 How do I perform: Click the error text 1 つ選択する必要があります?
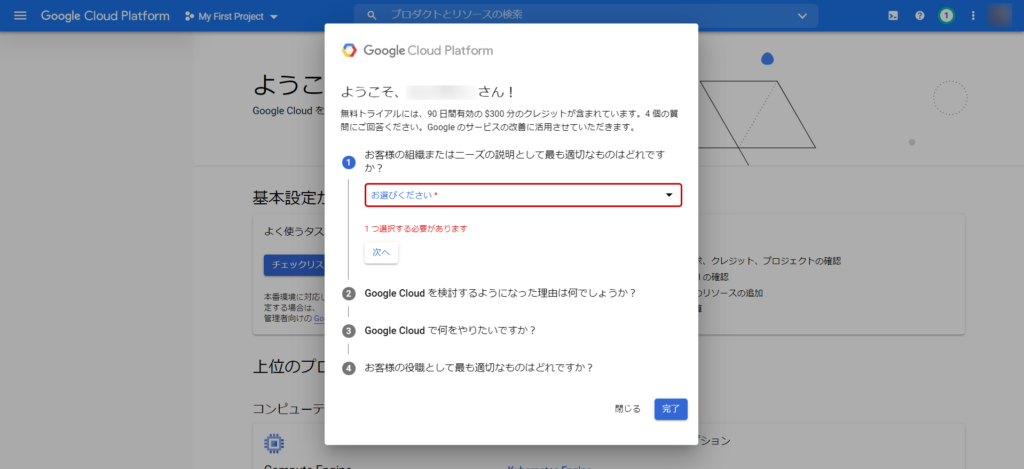(417, 229)
